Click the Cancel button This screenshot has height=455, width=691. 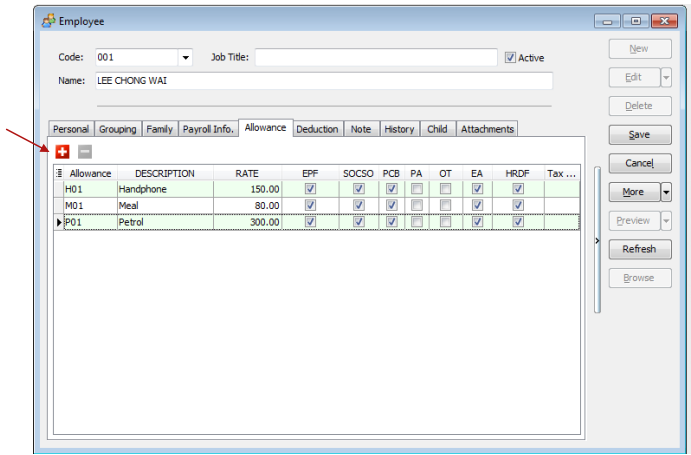pos(639,163)
